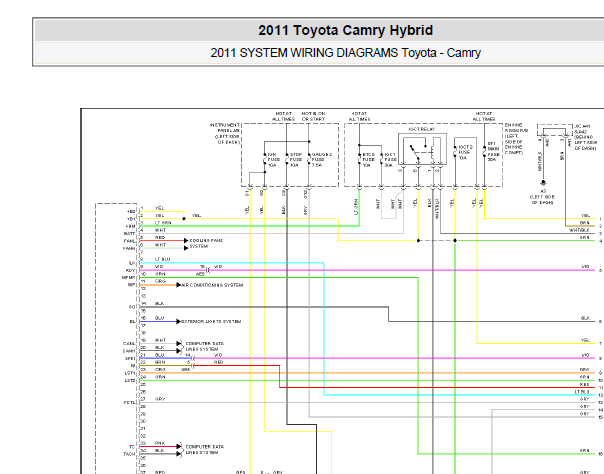This screenshot has width=604, height=474.
Task: Click the A3 ground symbol
Action: [543, 183]
